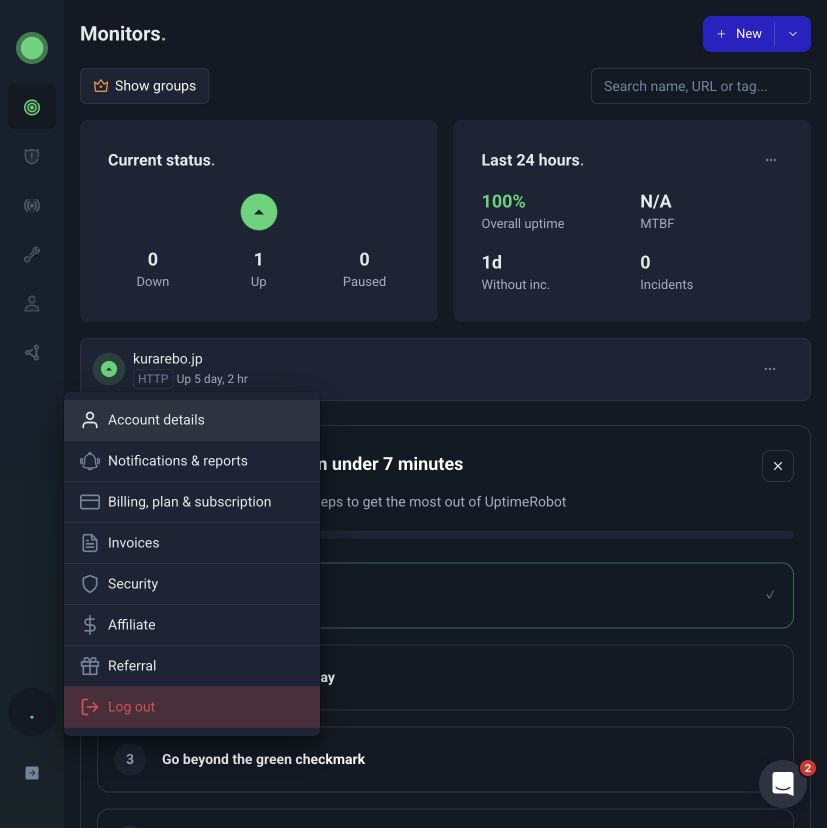This screenshot has width=827, height=828.
Task: Open the chat widget with 2 unread
Action: point(783,784)
